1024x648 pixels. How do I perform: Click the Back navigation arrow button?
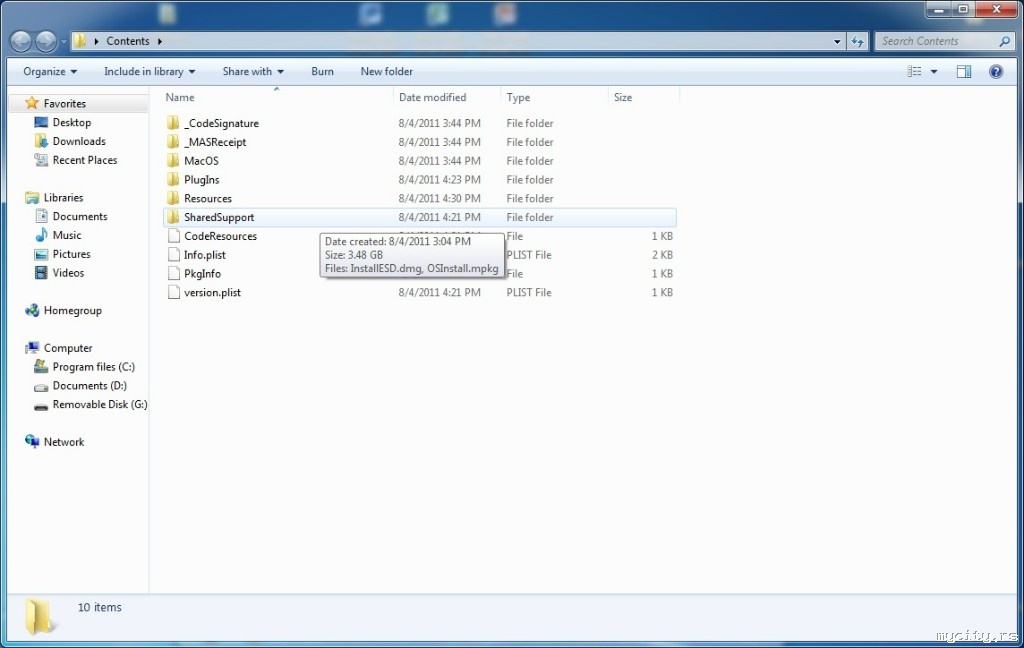point(21,41)
